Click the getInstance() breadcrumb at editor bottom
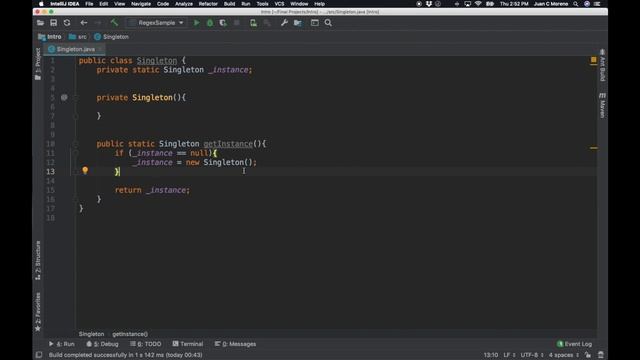 (x=130, y=334)
